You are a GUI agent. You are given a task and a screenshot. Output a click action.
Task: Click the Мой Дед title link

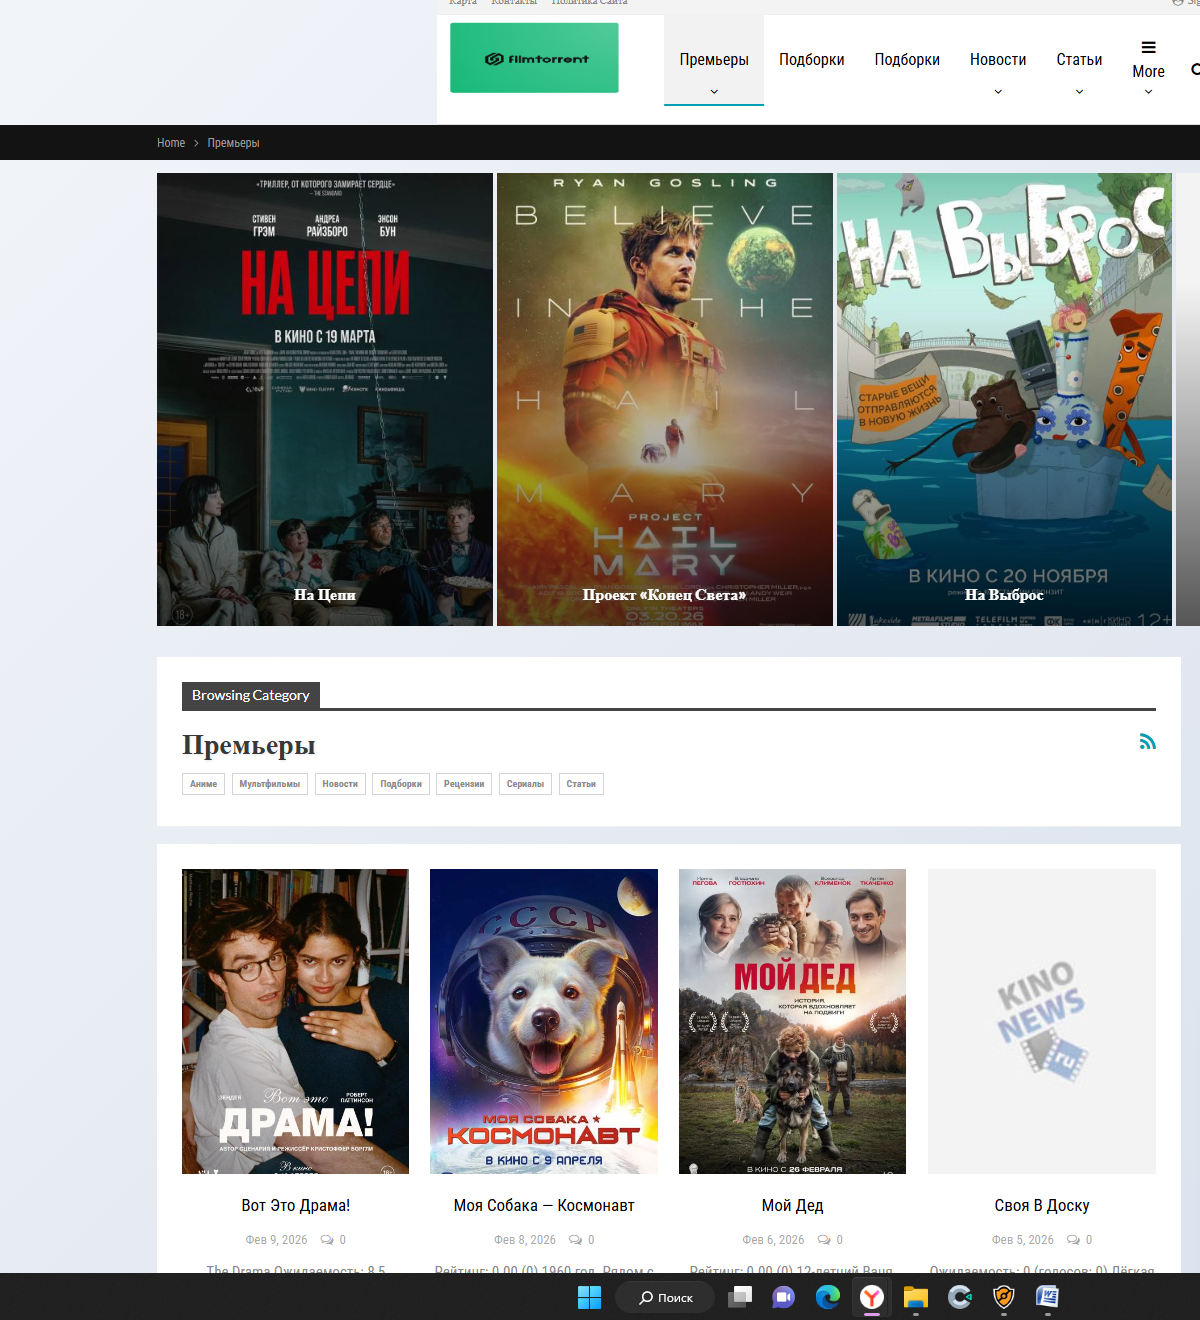(x=793, y=1206)
